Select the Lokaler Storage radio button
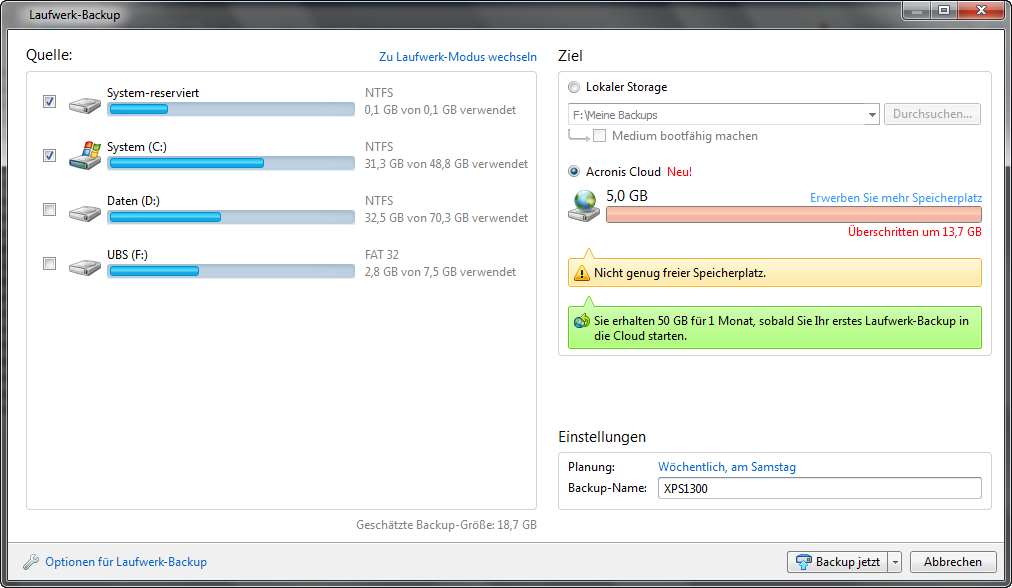1012x588 pixels. [x=574, y=87]
